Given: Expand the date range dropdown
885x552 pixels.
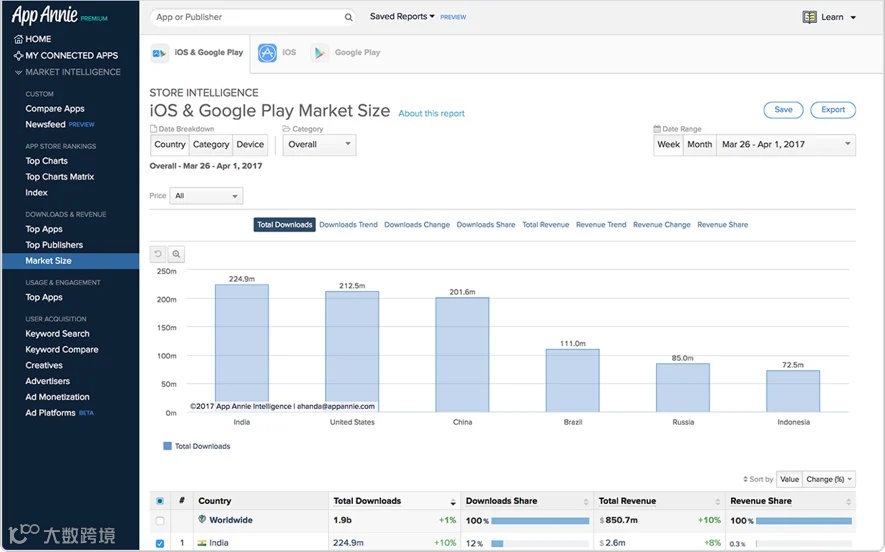Looking at the screenshot, I should pos(785,145).
